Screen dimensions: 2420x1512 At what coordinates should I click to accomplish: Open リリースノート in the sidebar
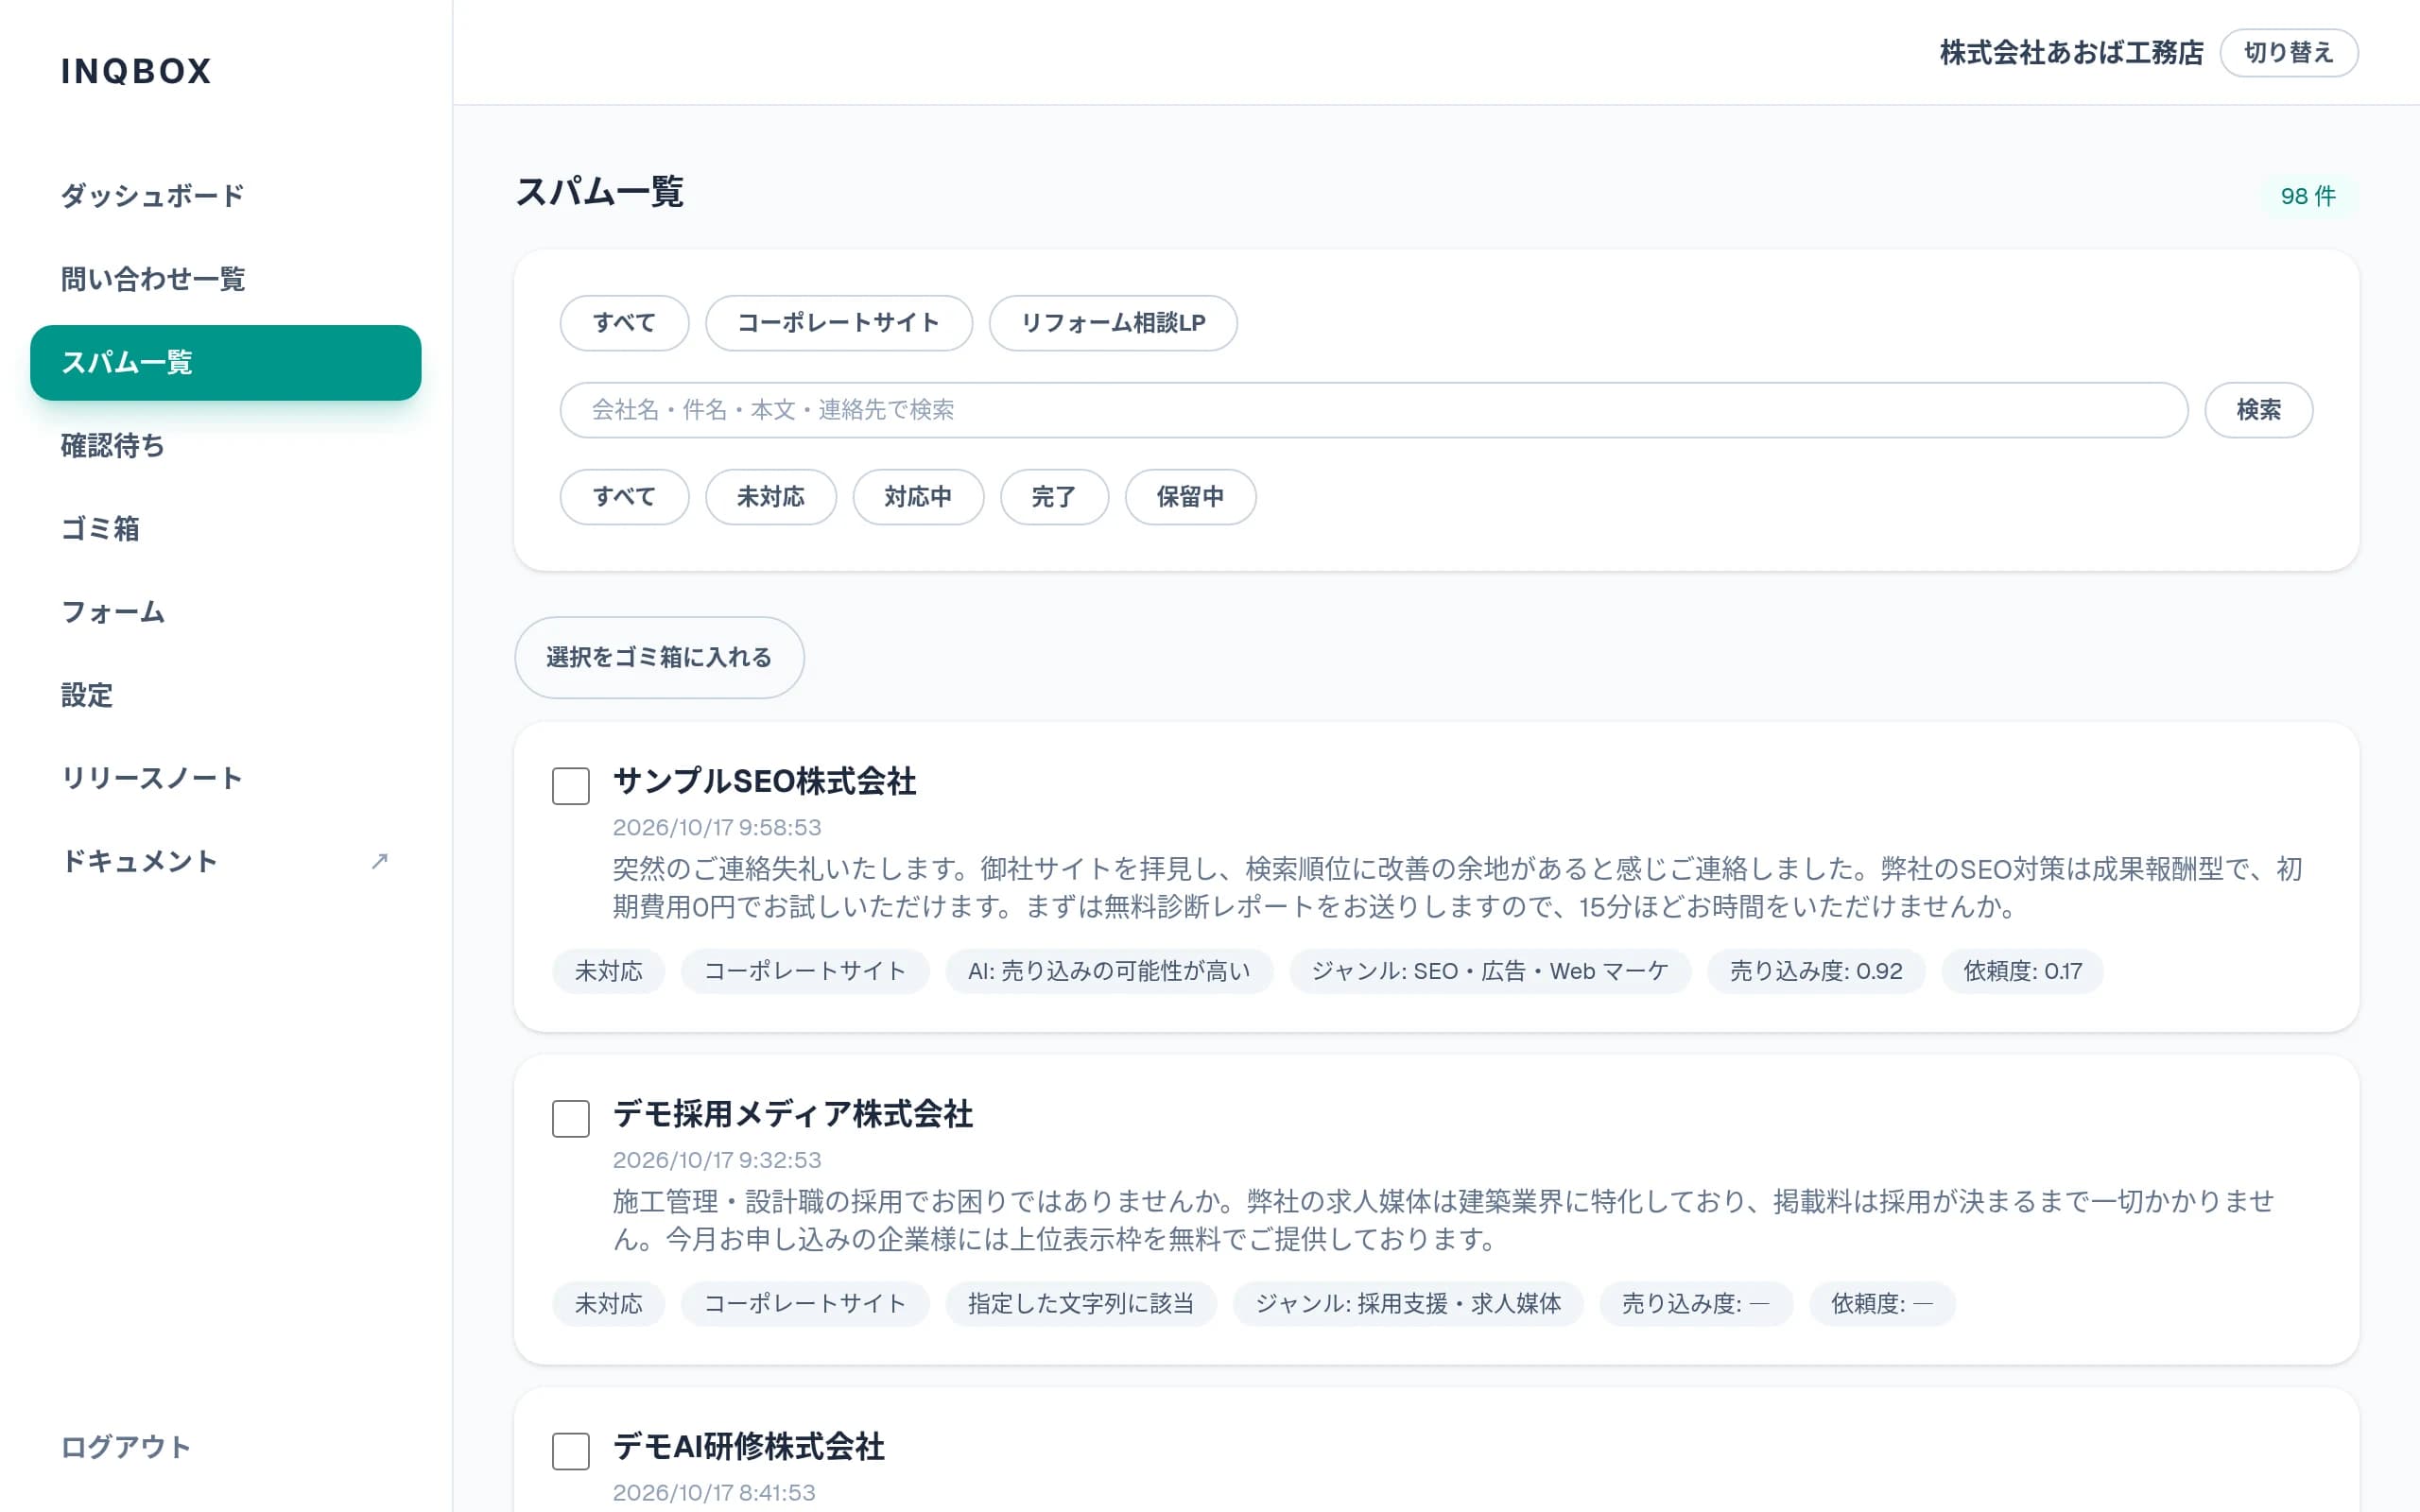click(x=226, y=778)
